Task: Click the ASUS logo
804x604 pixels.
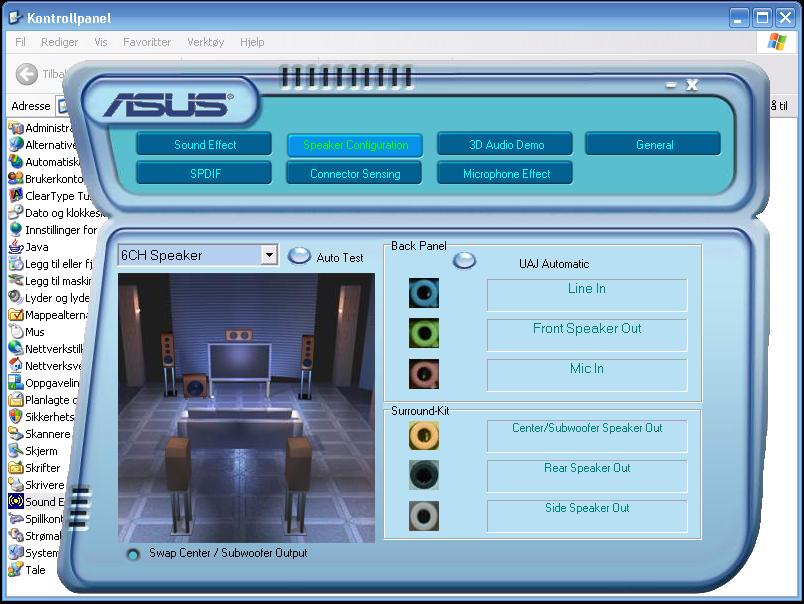Action: 169,104
